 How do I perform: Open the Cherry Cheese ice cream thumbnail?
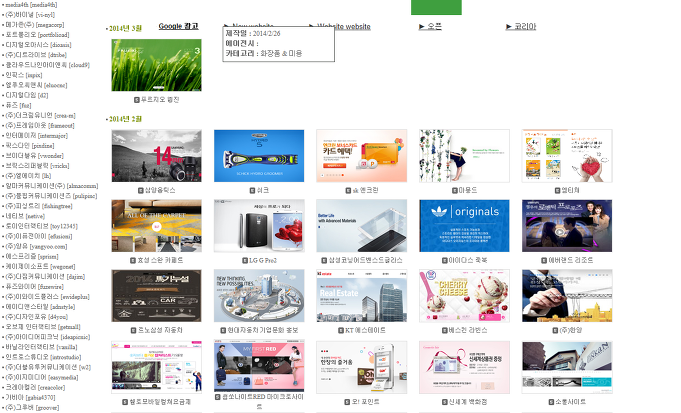pyautogui.click(x=464, y=296)
